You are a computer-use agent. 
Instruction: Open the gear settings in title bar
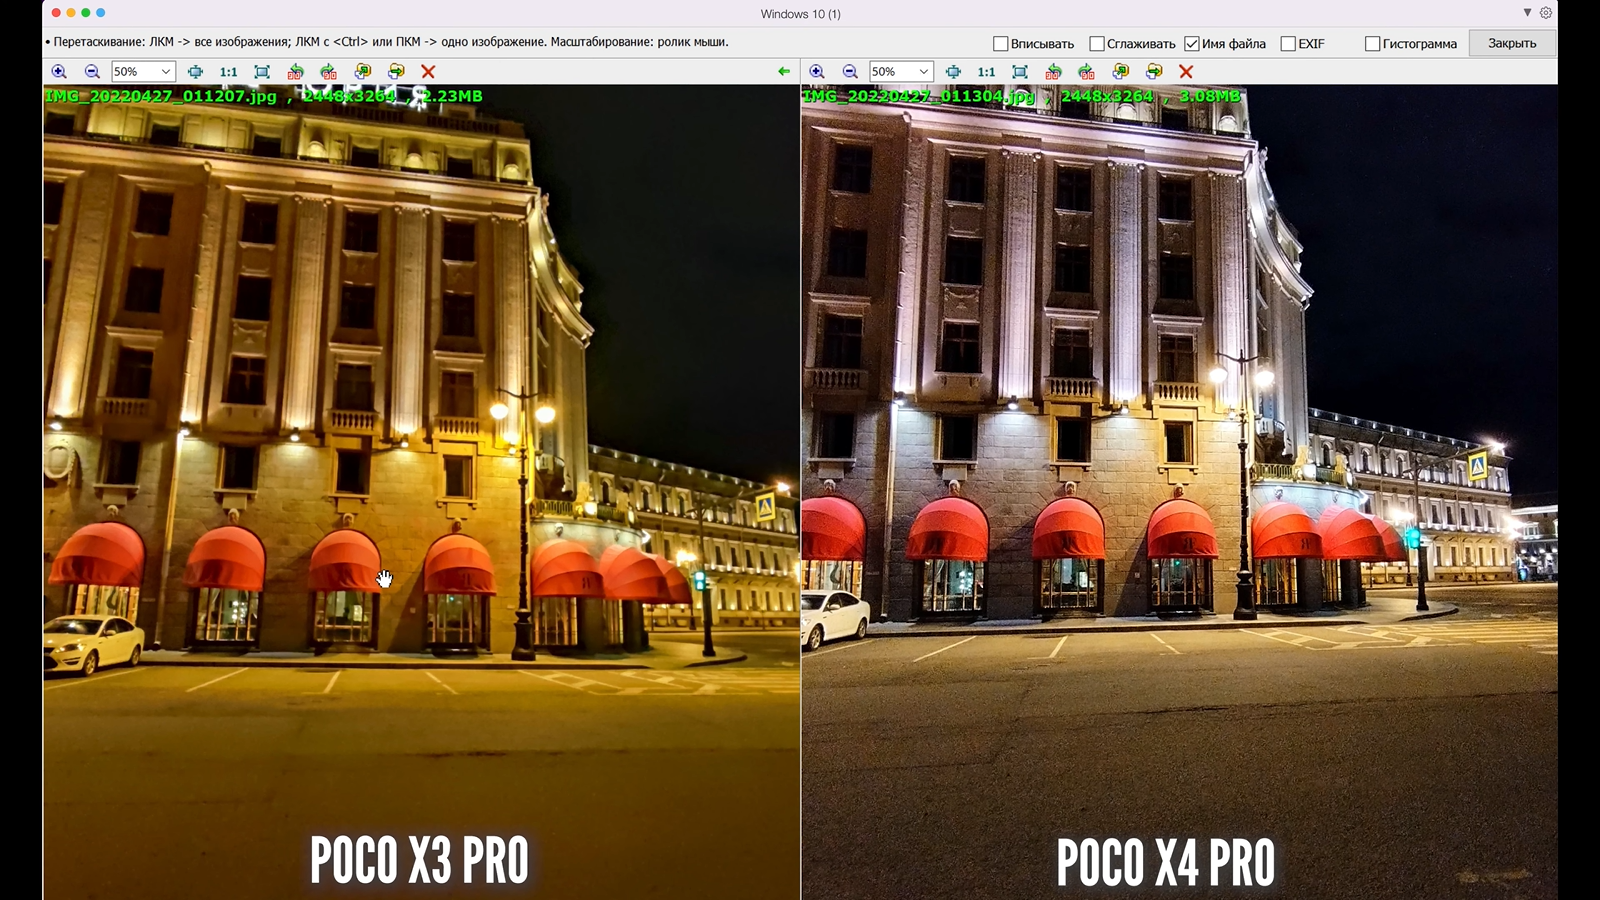click(x=1546, y=13)
